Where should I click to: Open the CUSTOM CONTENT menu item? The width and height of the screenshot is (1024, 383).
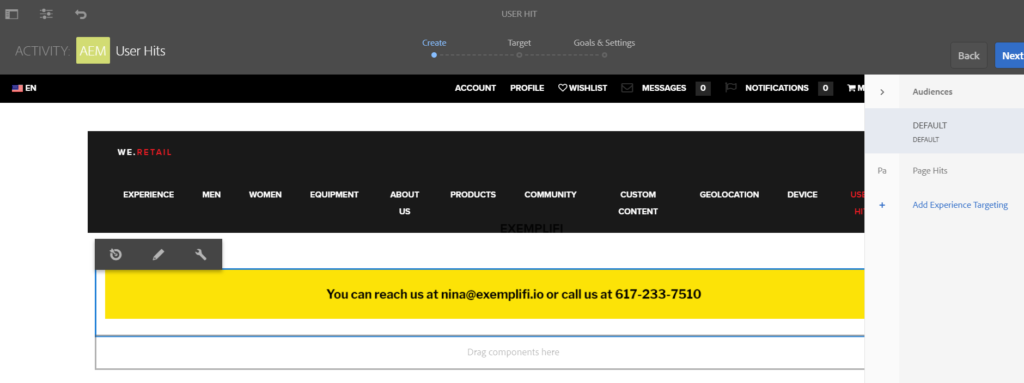pos(638,203)
